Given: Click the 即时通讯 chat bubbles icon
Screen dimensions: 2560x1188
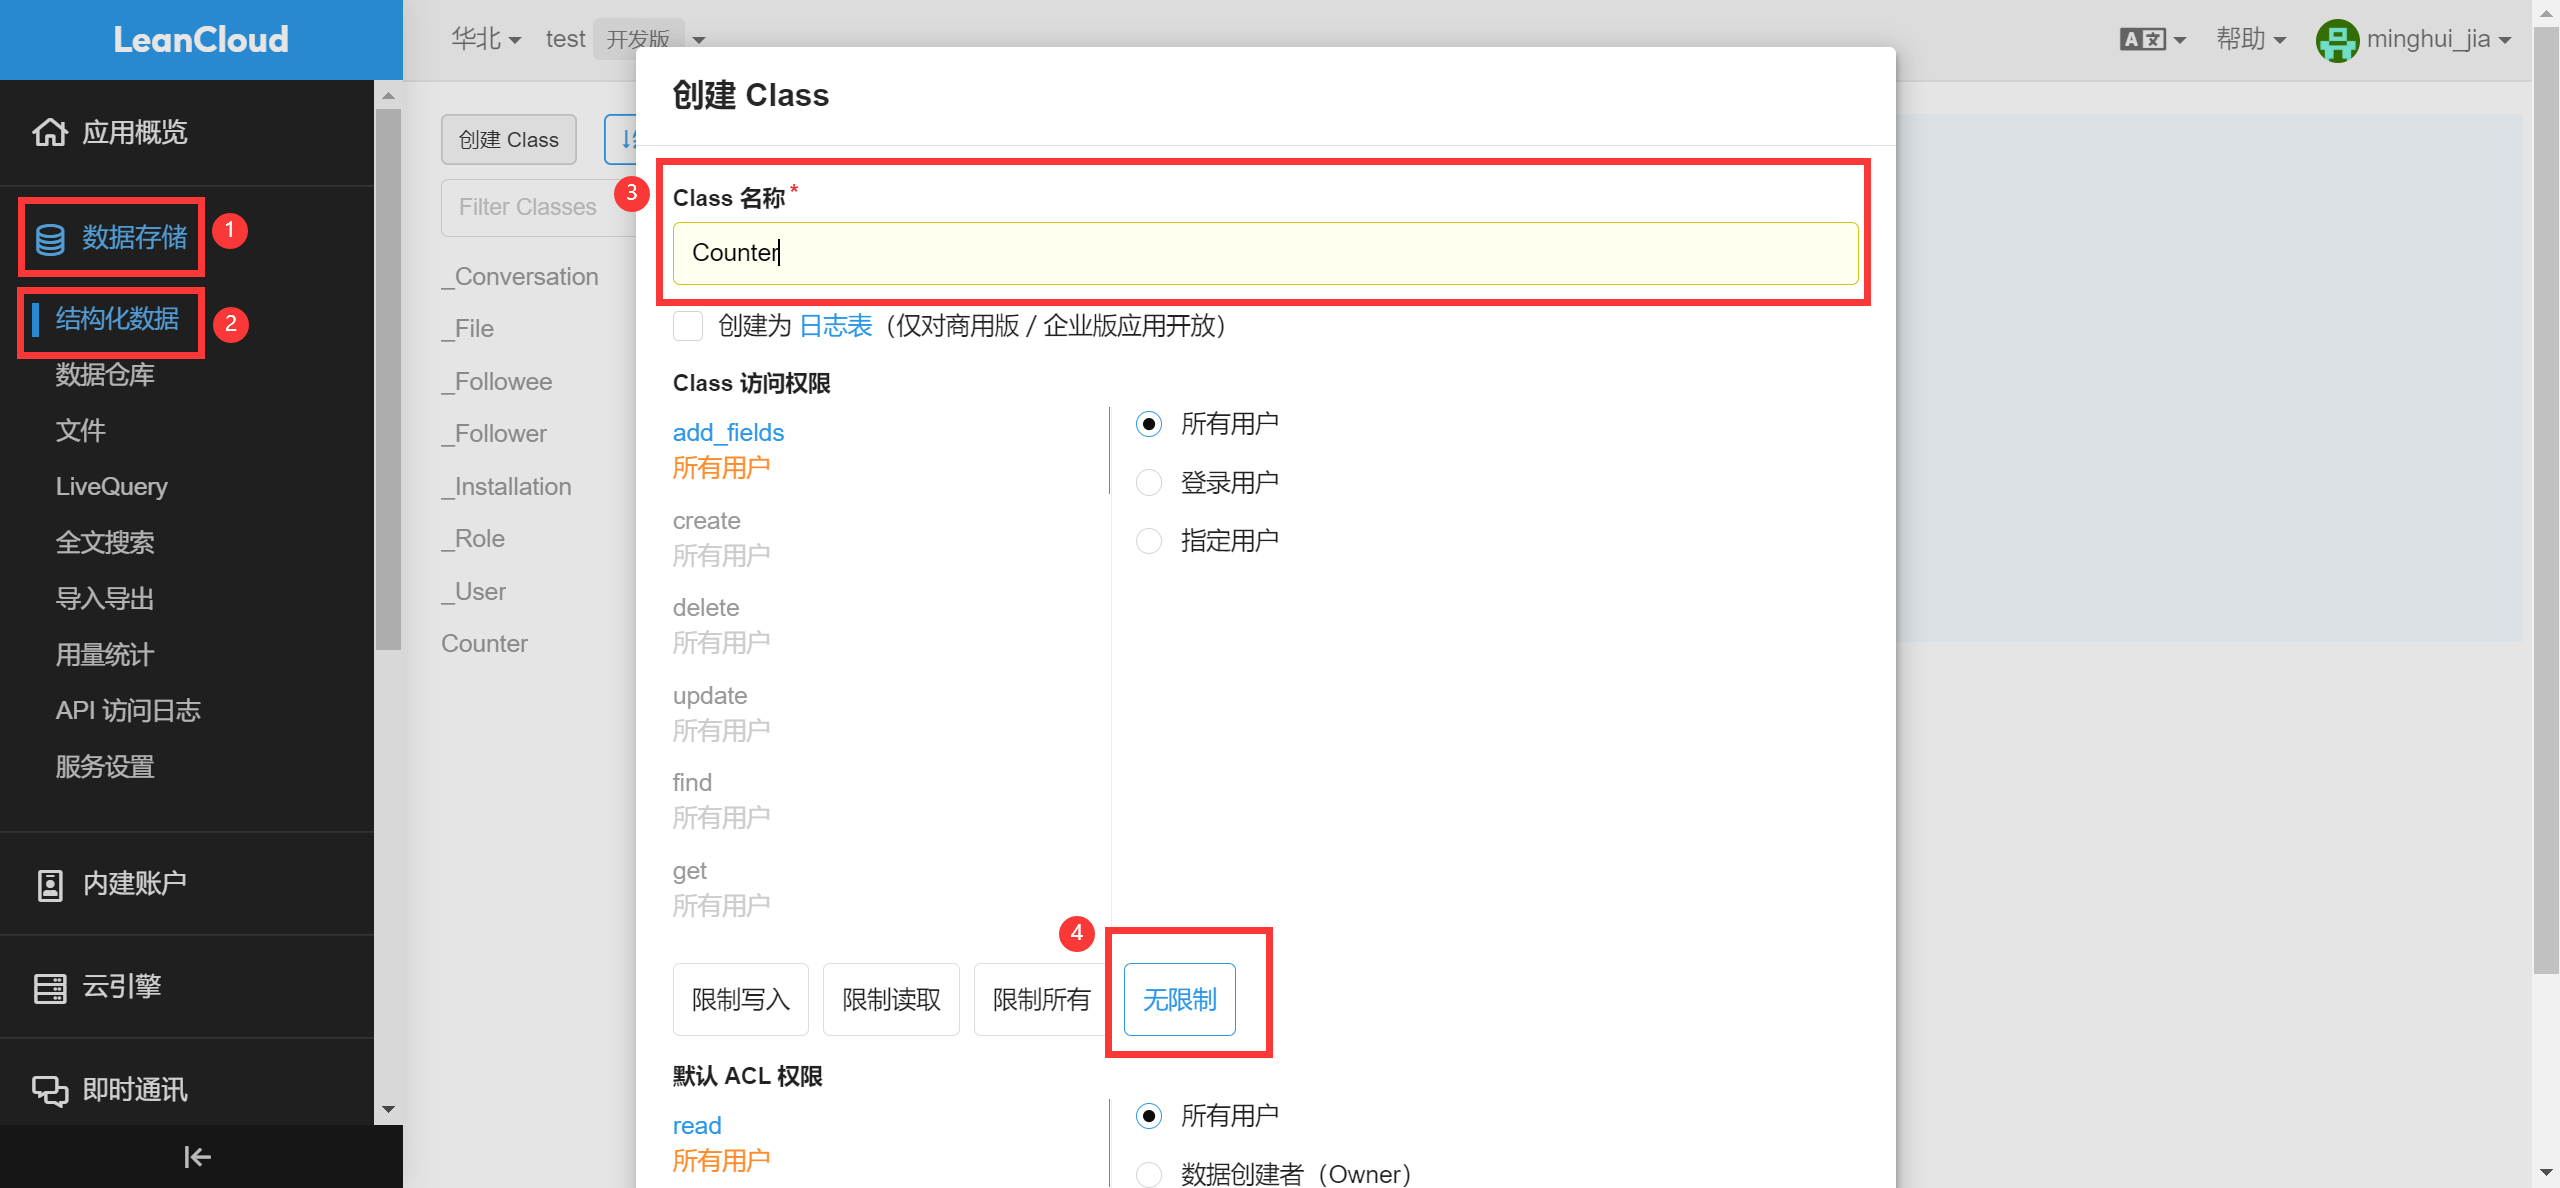Looking at the screenshot, I should click(x=49, y=1091).
